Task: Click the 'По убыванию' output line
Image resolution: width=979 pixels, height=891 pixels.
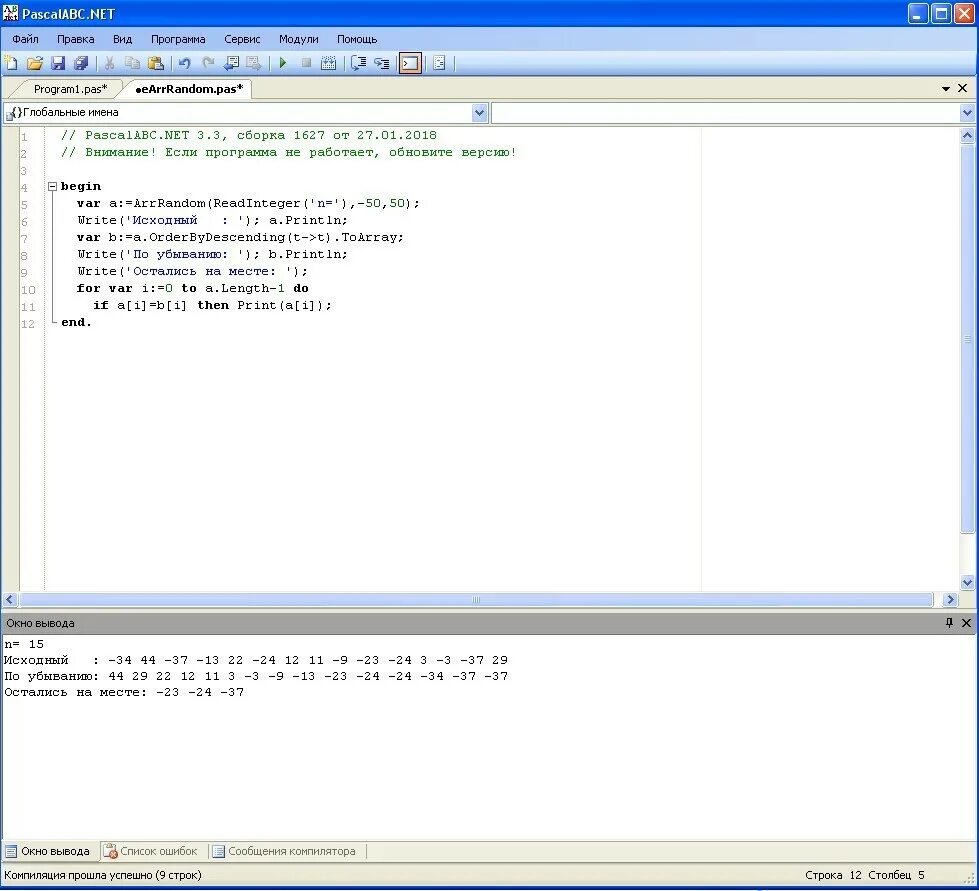Action: [x=256, y=677]
